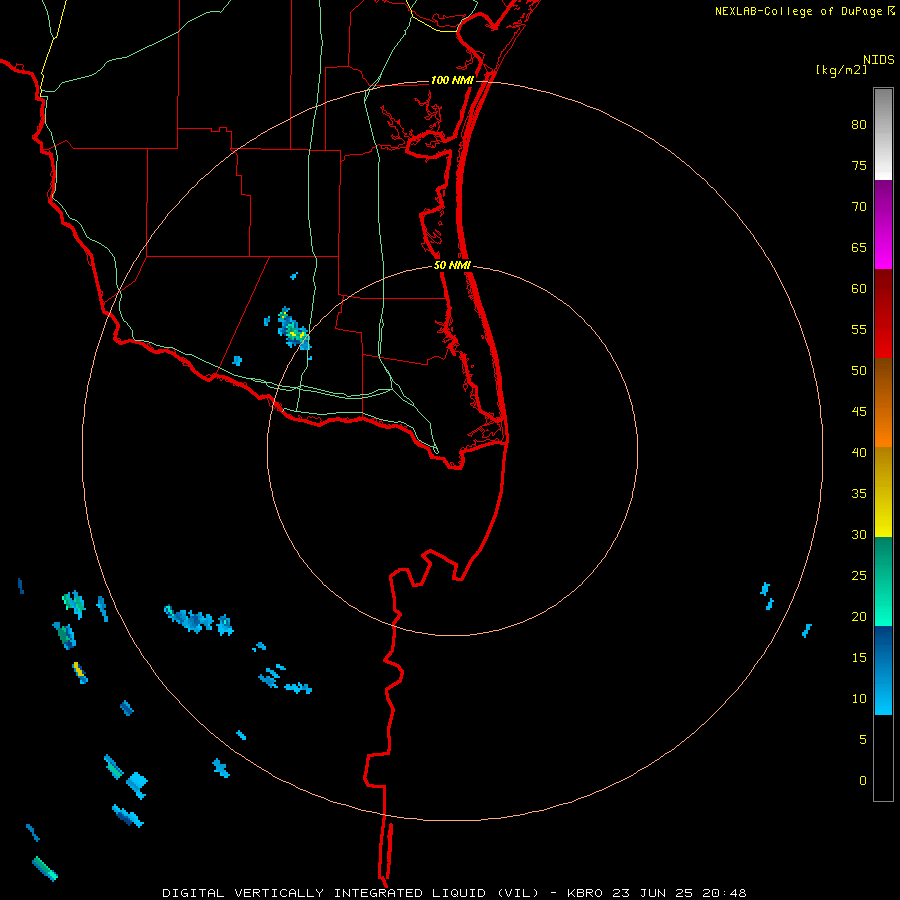This screenshot has height=900, width=900.
Task: Pick the orange-brown segment of the legend bar
Action: (883, 402)
